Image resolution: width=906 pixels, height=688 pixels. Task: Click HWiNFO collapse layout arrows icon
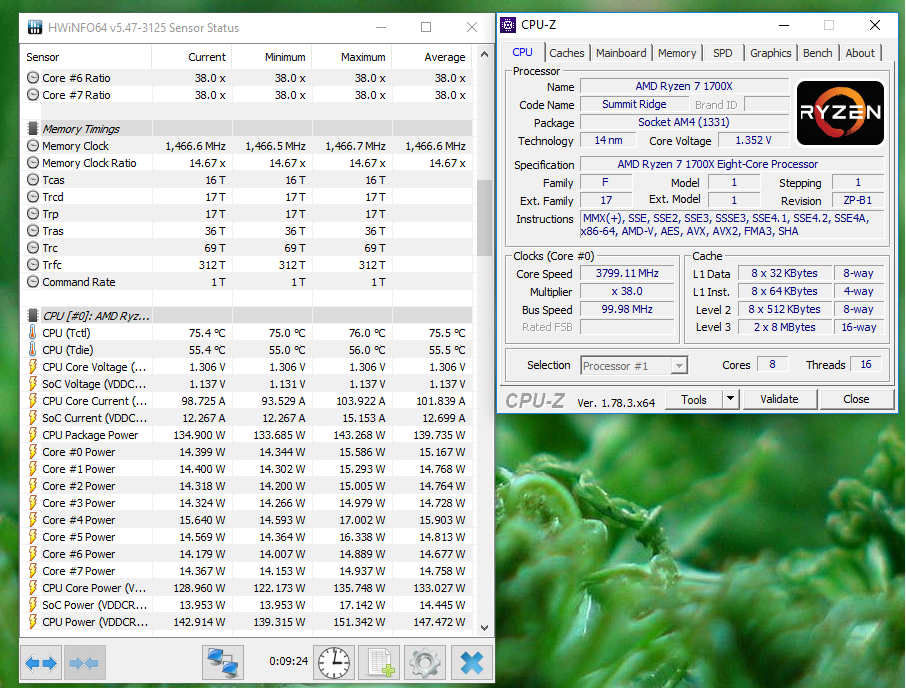84,663
